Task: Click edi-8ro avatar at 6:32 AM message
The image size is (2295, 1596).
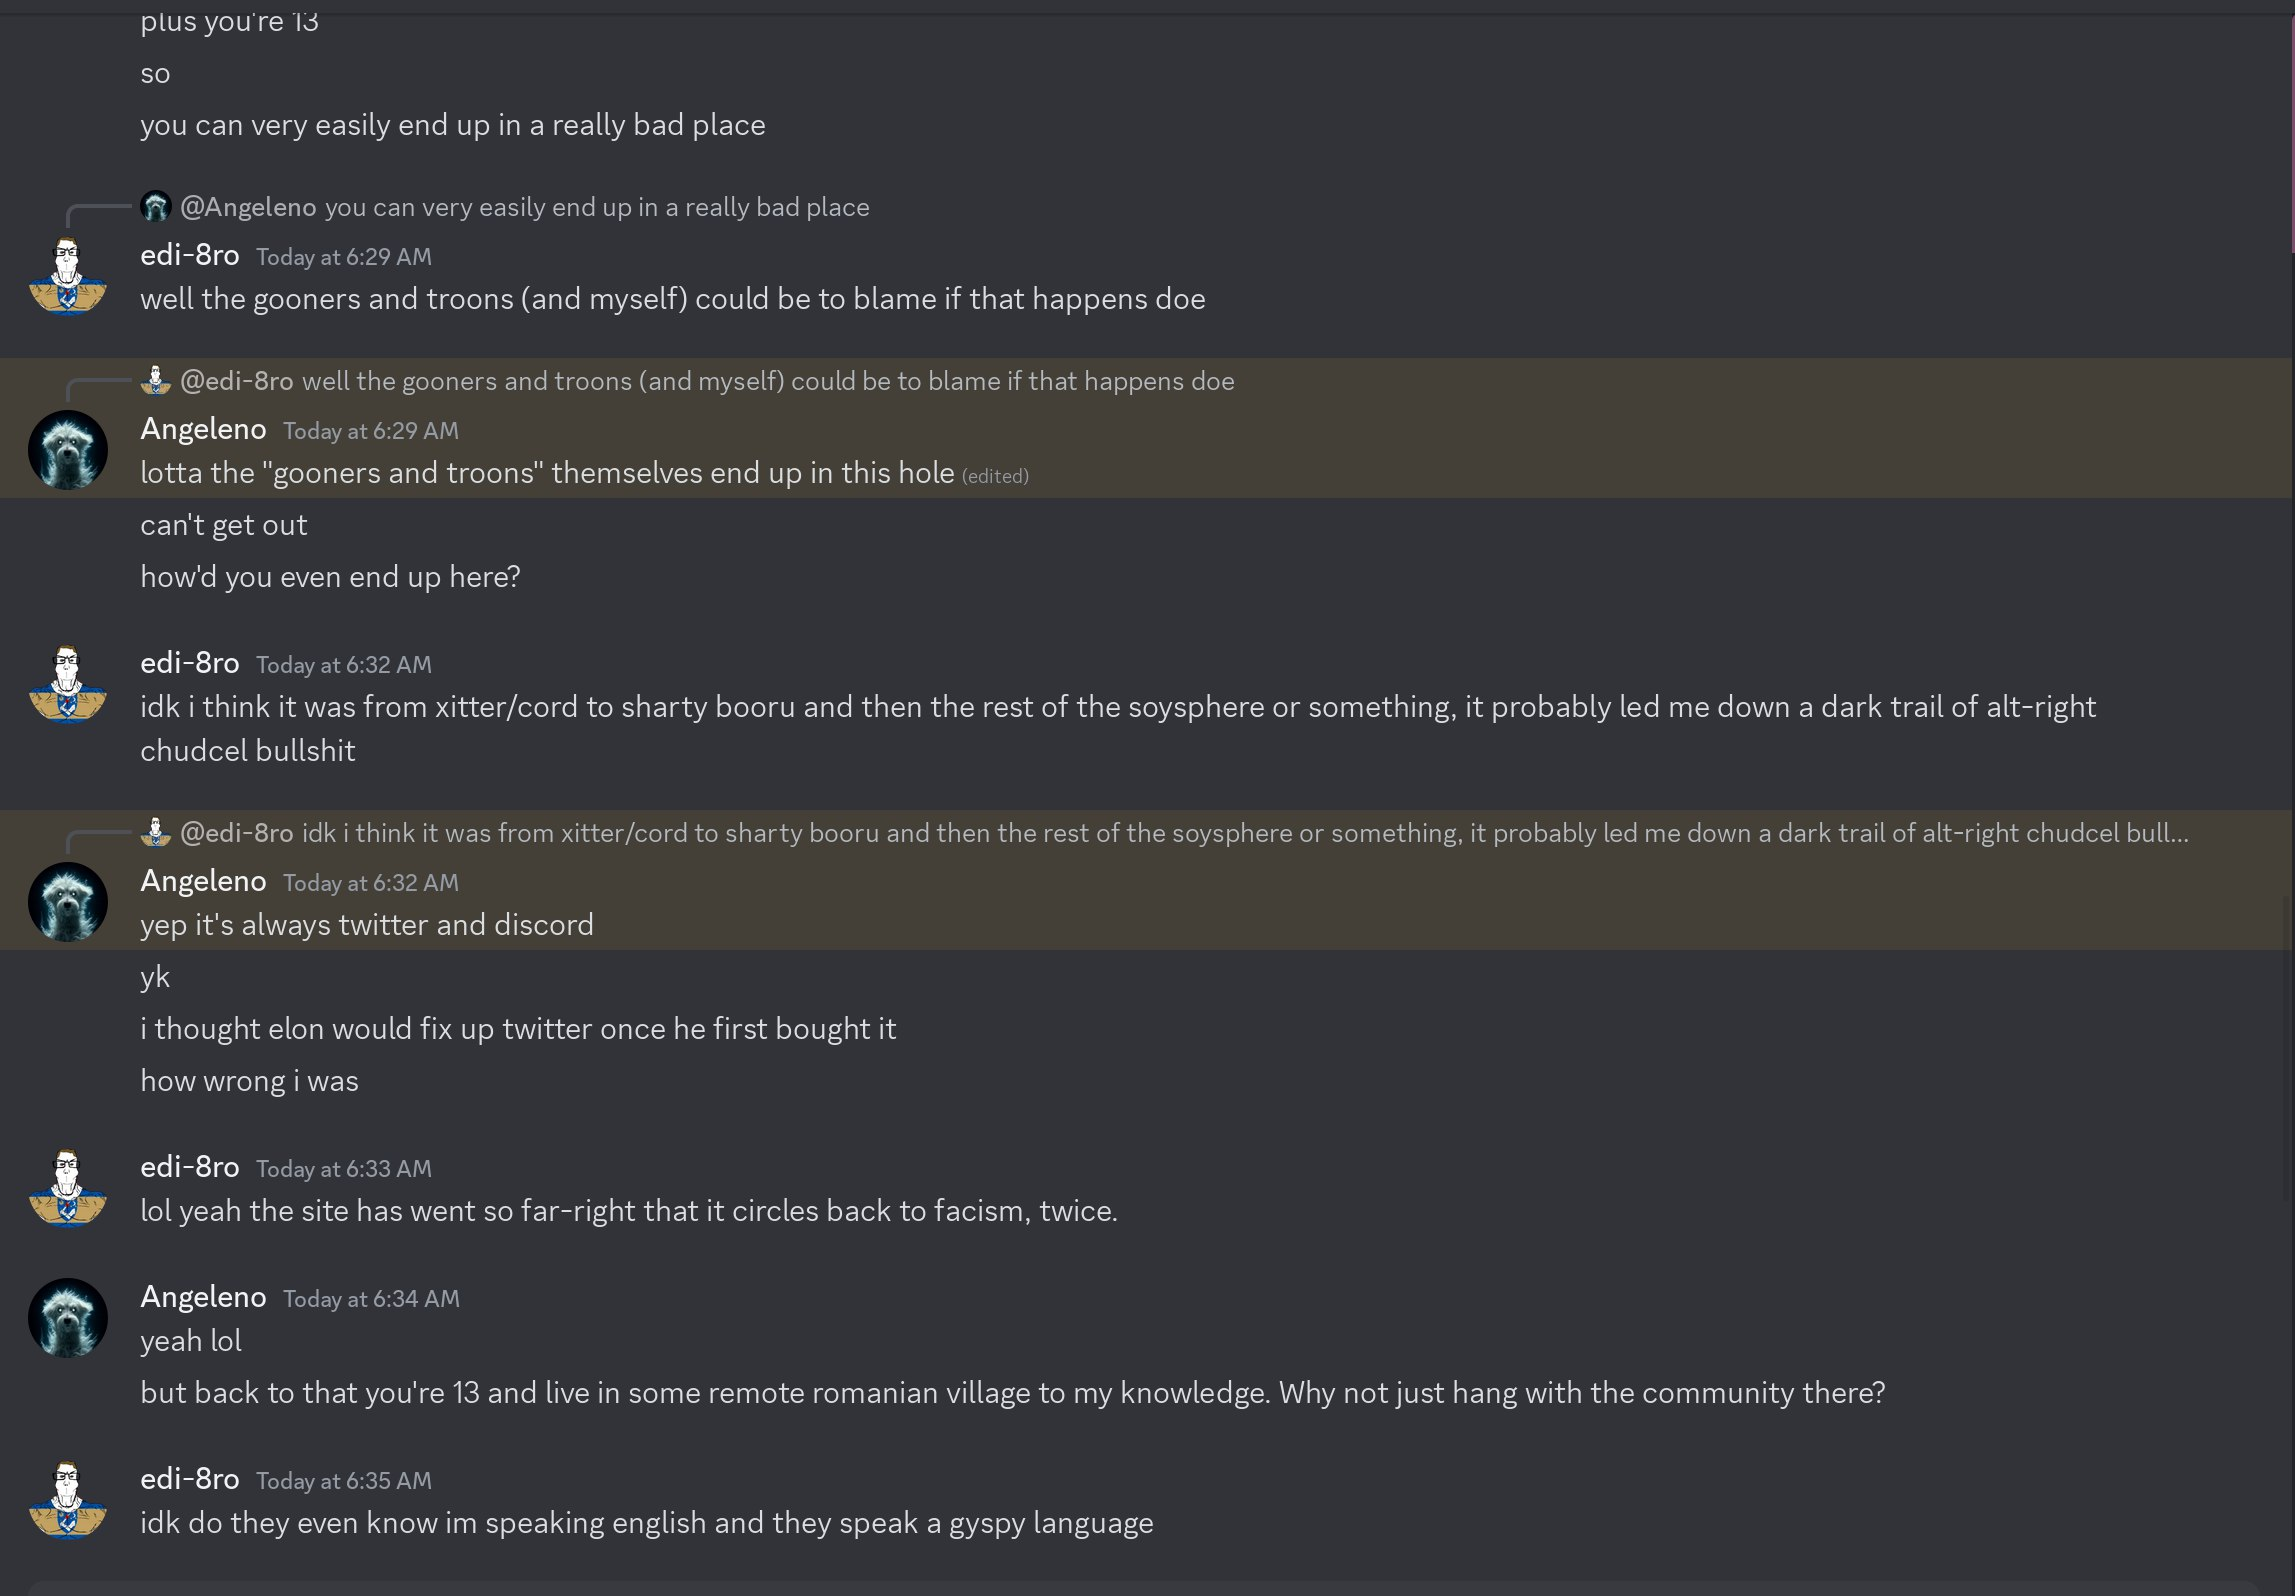Action: tap(67, 685)
